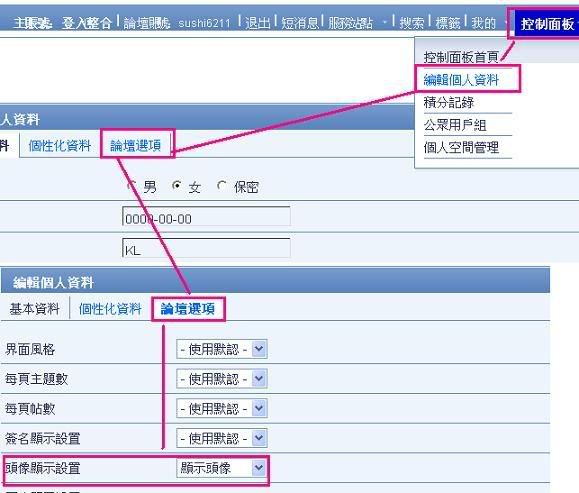This screenshot has width=579, height=493.
Task: Select the 男 gender radio button
Action: tap(131, 186)
